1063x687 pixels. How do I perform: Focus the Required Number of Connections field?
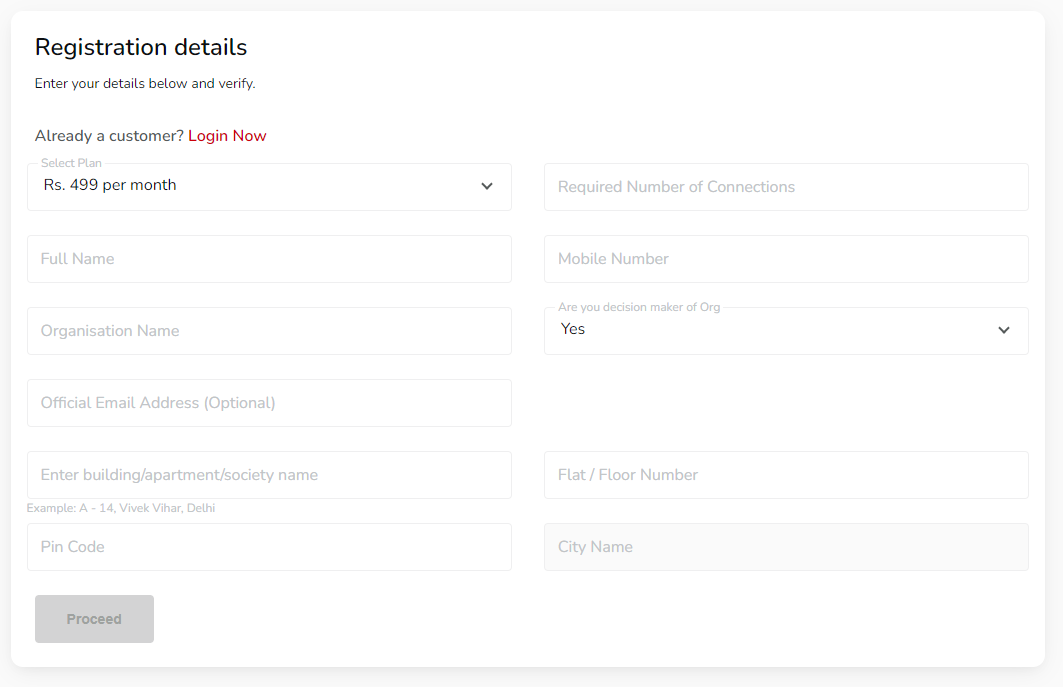tap(785, 187)
